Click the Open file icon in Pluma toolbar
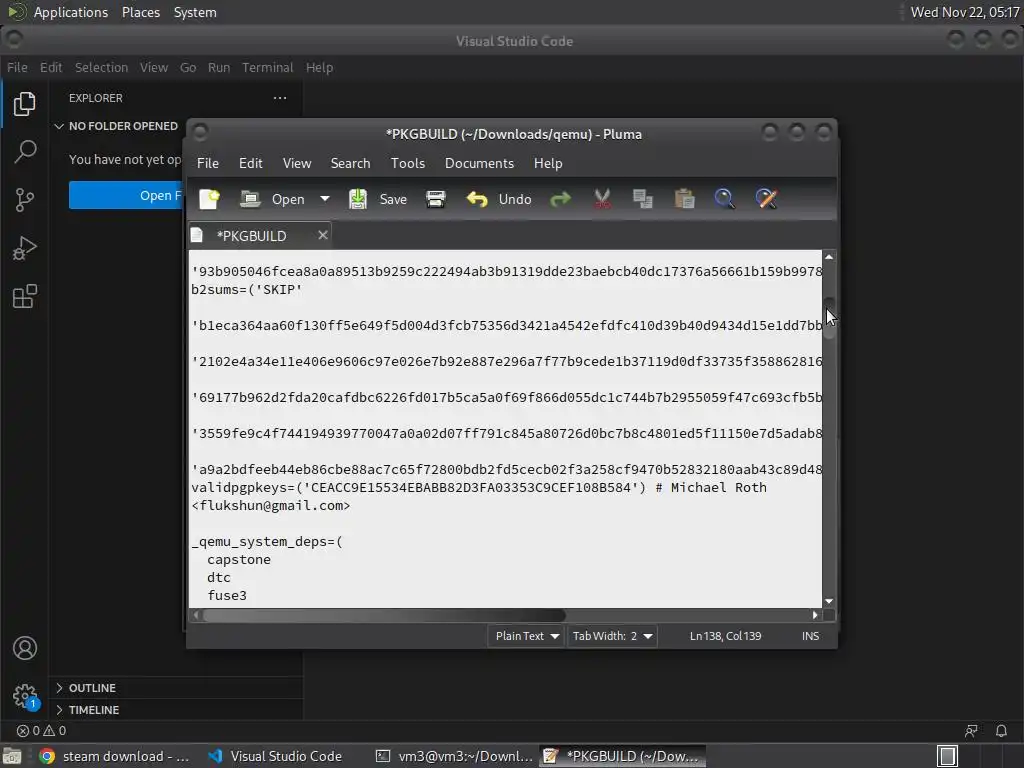Screen dimensions: 1024x768 250,199
